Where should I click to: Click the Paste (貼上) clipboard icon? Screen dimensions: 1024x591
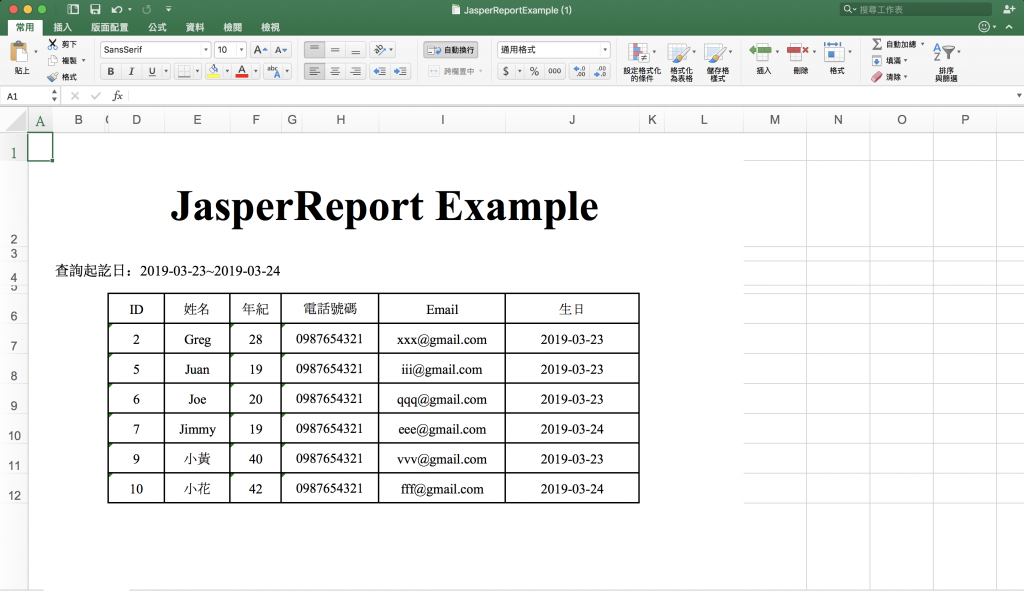20,52
